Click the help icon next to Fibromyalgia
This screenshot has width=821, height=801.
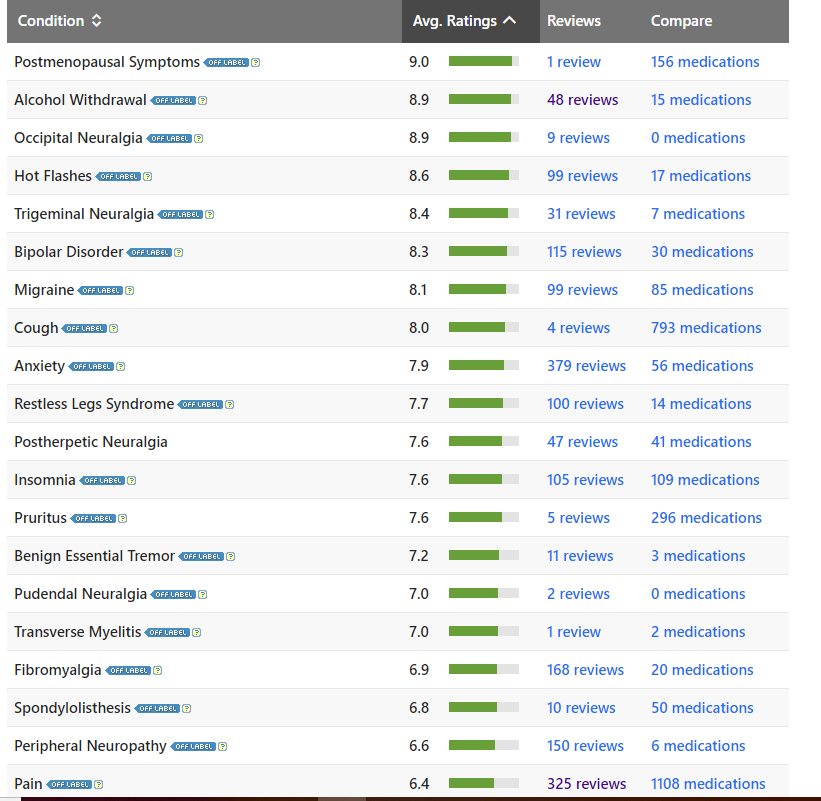(x=157, y=670)
